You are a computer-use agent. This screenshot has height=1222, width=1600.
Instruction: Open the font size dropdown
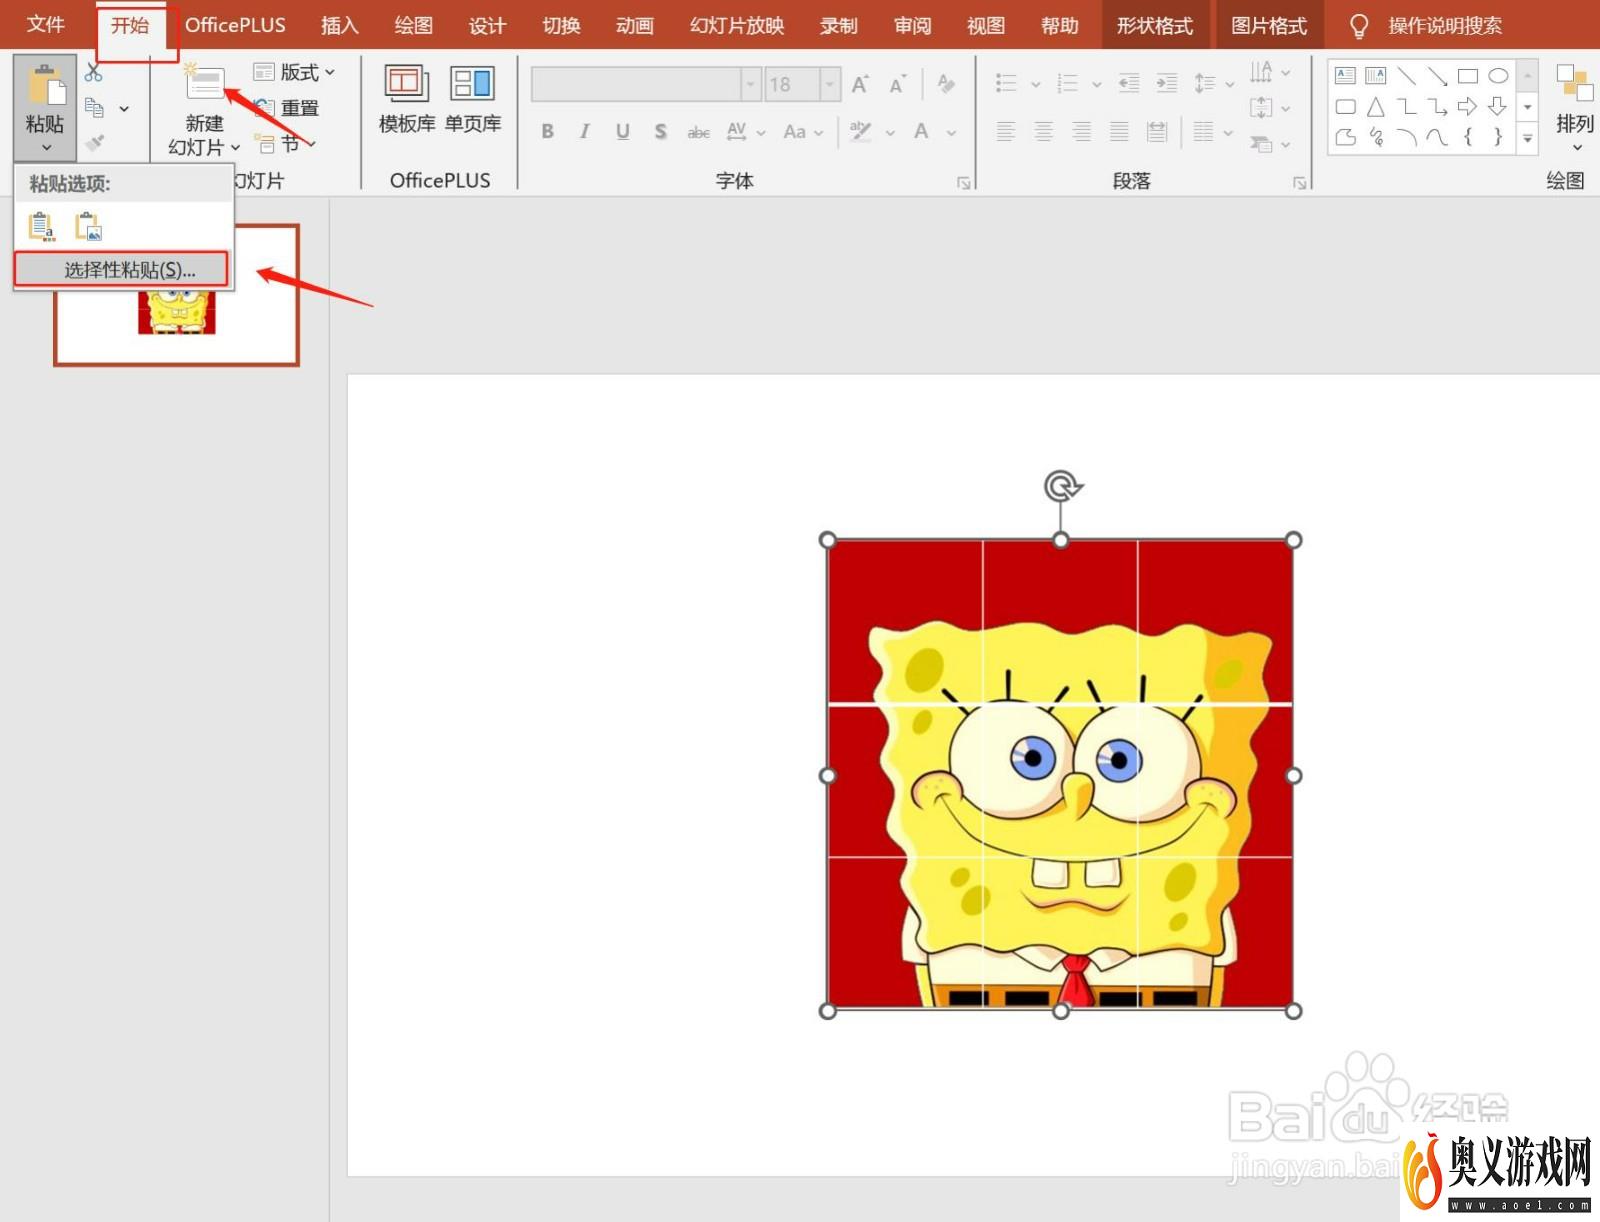click(x=830, y=85)
